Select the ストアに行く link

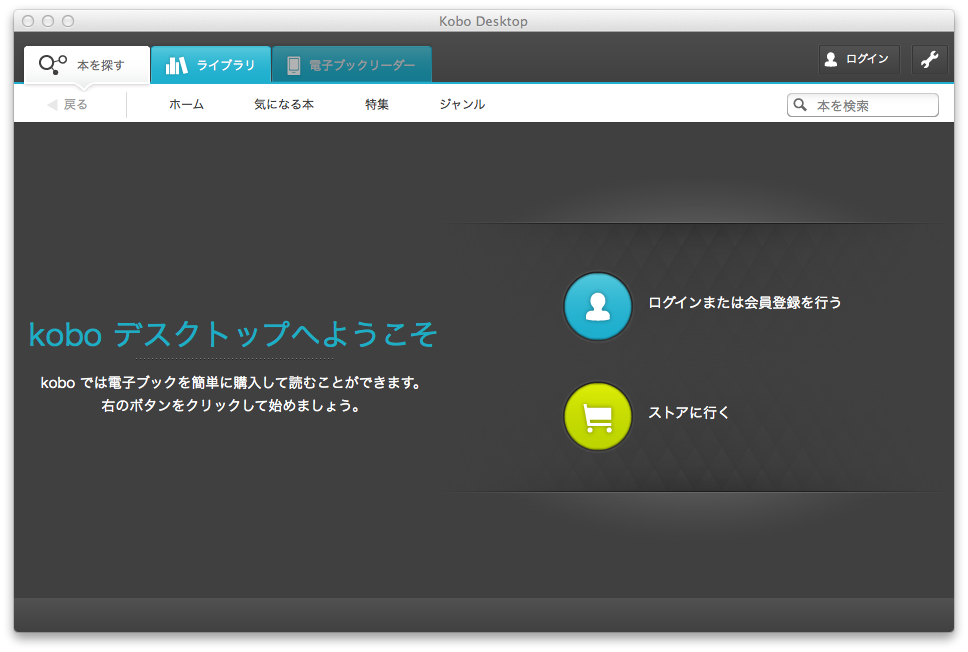688,412
